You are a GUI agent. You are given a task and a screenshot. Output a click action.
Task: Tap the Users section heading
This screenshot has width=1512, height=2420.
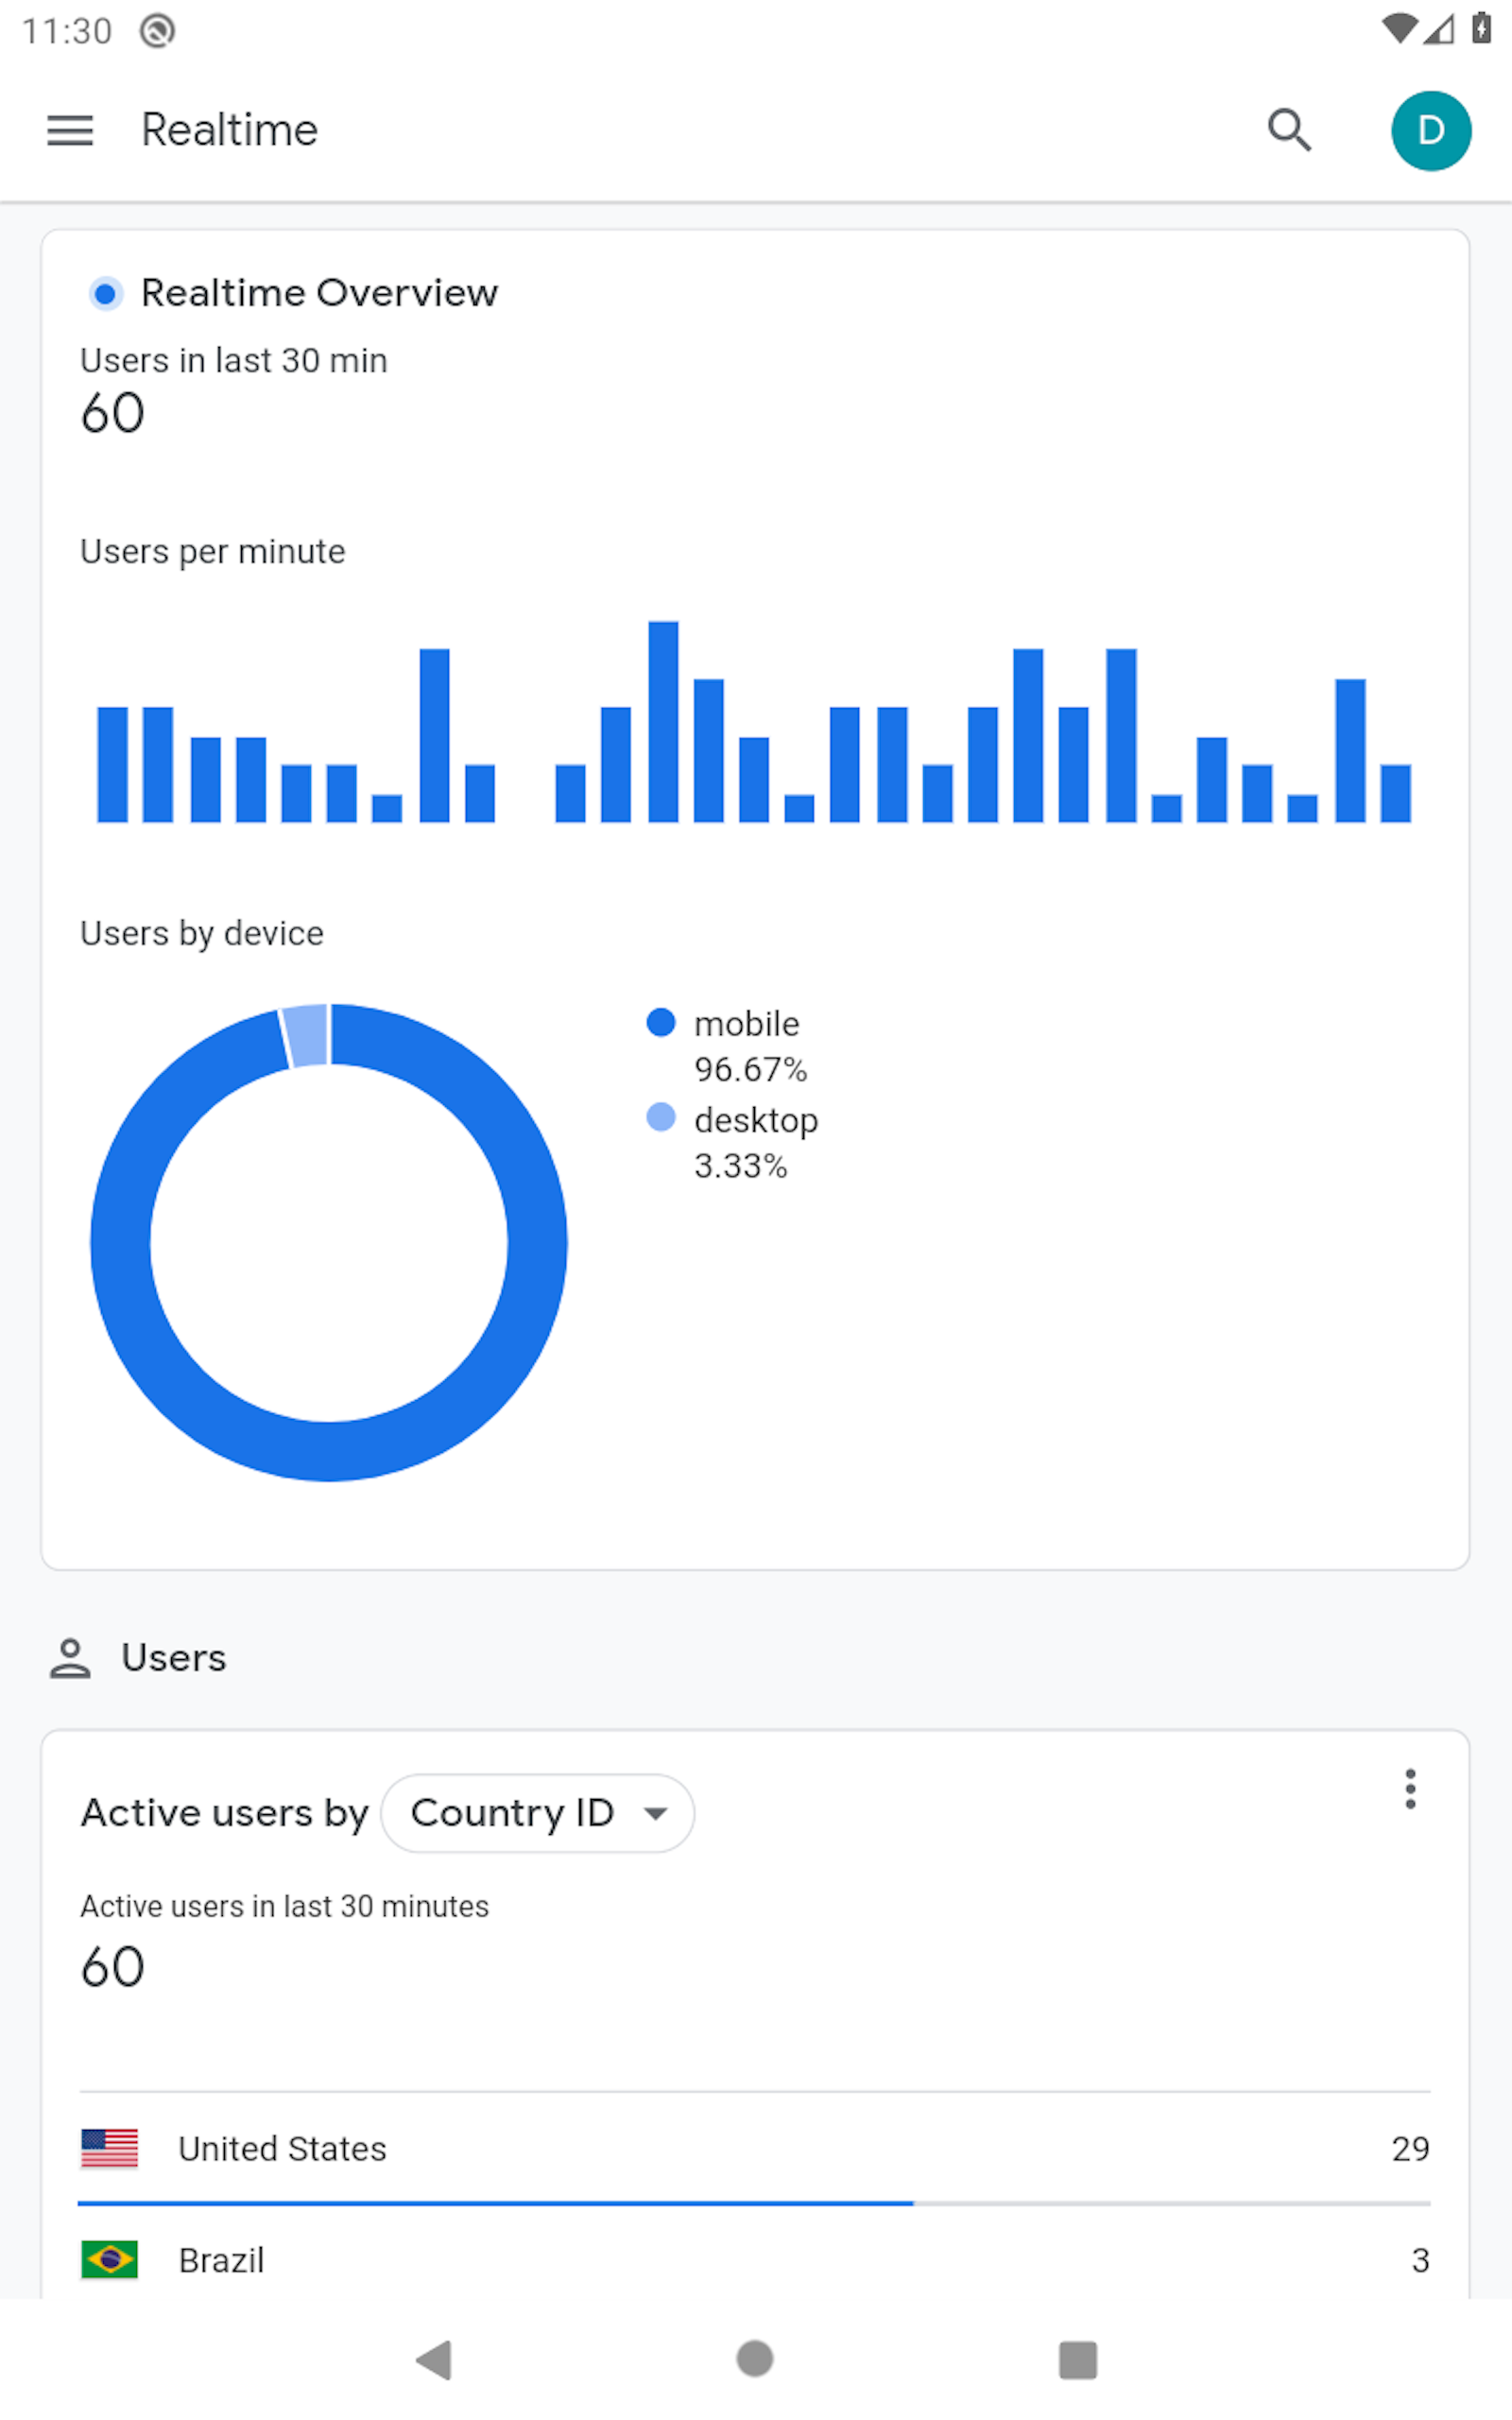point(174,1658)
